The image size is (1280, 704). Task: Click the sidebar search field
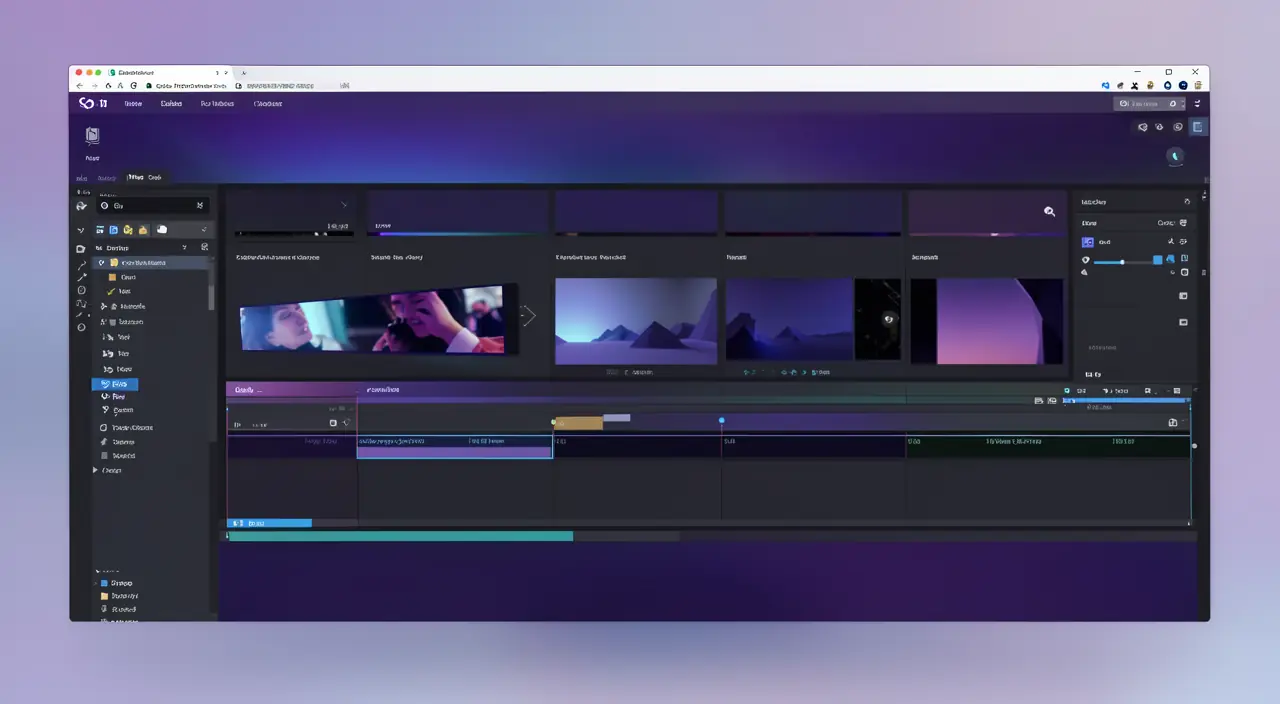point(153,205)
